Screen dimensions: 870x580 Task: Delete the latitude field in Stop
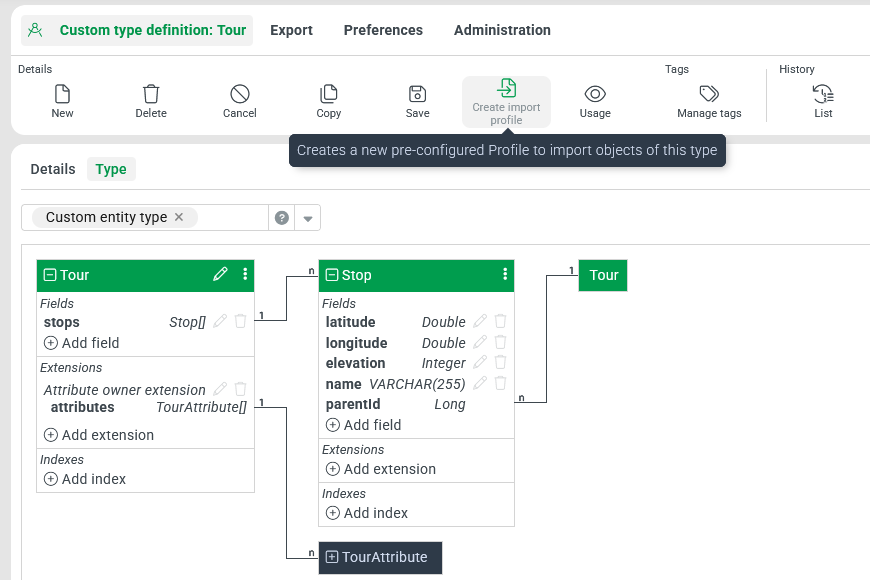click(501, 322)
